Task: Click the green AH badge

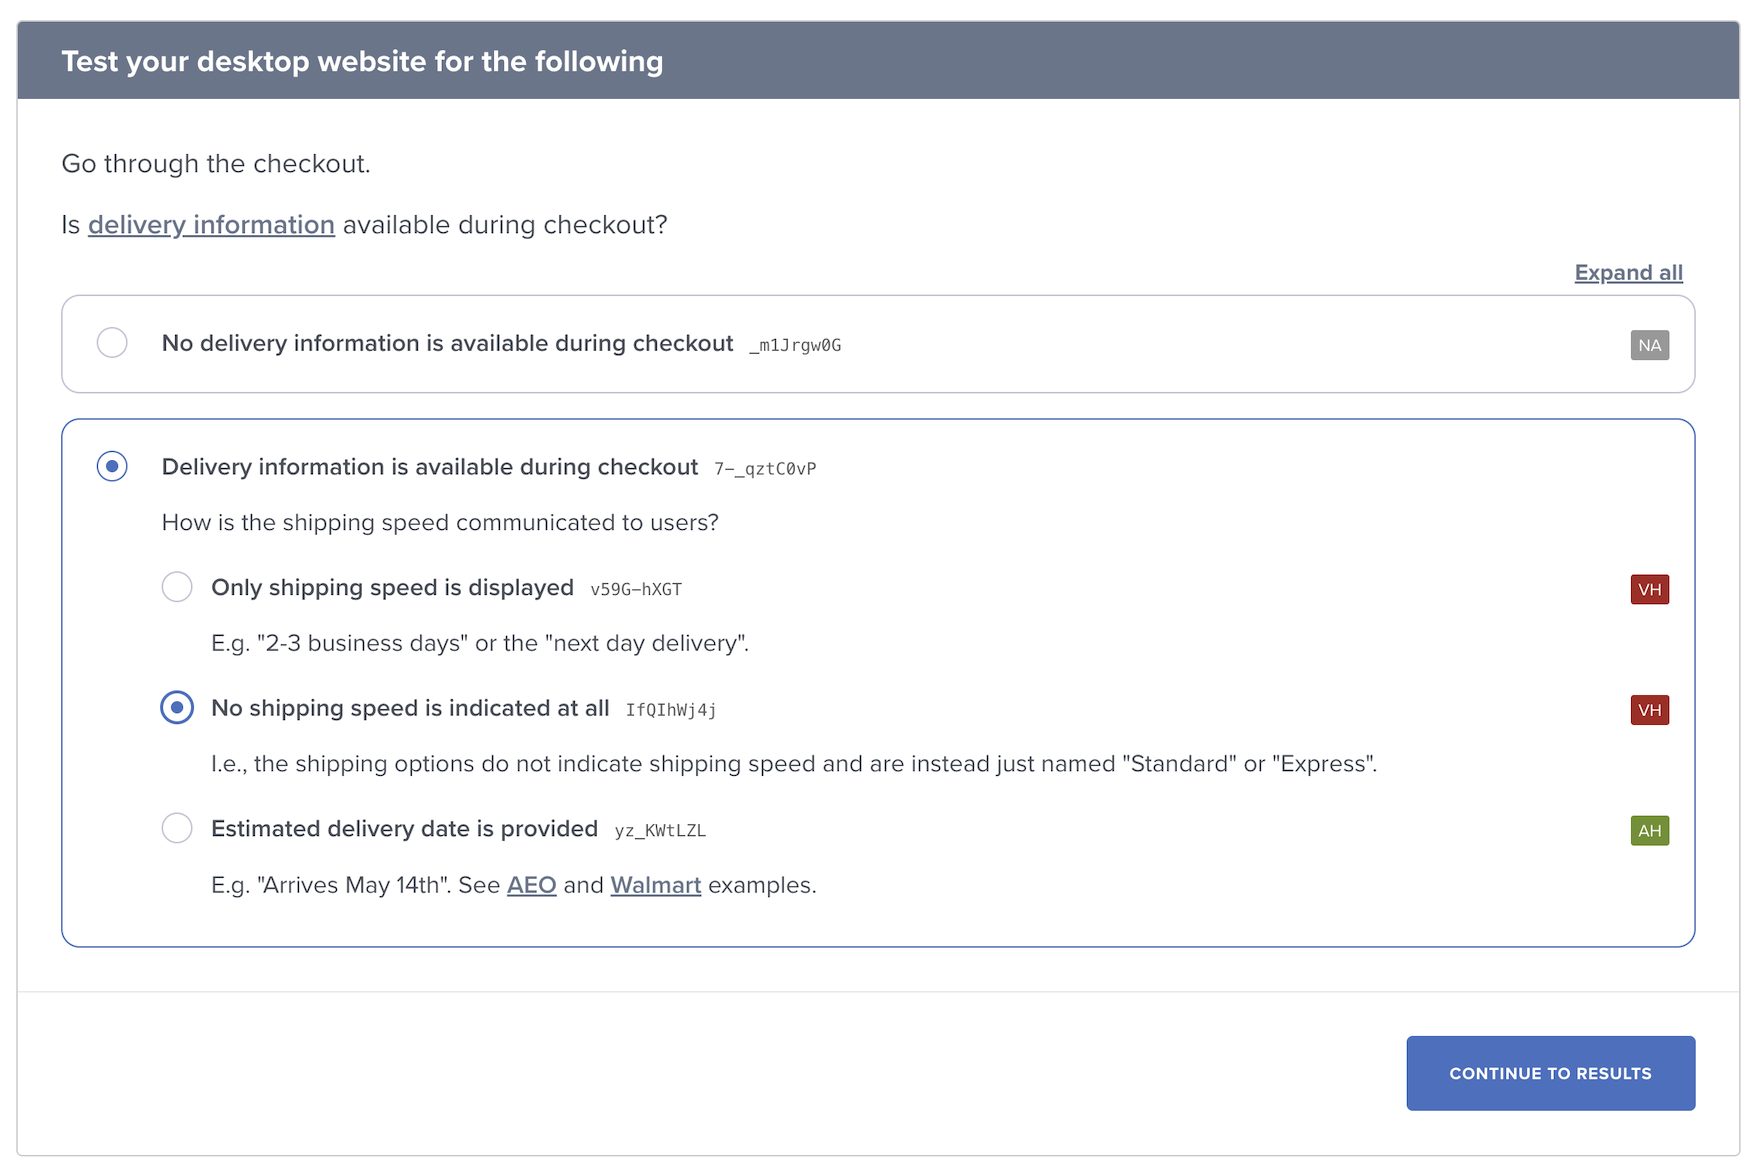Action: tap(1649, 831)
